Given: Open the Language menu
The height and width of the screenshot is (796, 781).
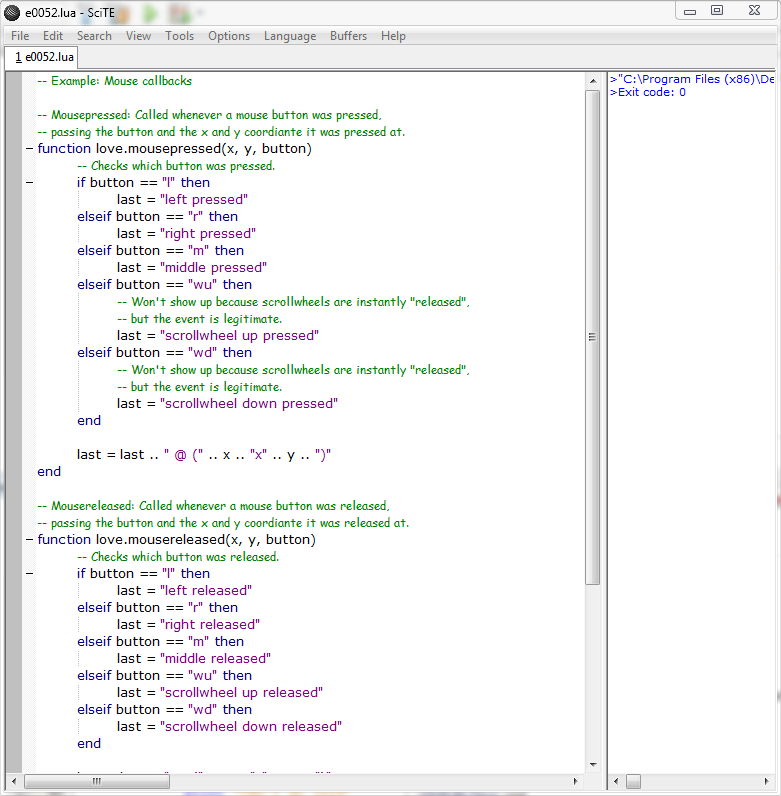Looking at the screenshot, I should (x=290, y=36).
